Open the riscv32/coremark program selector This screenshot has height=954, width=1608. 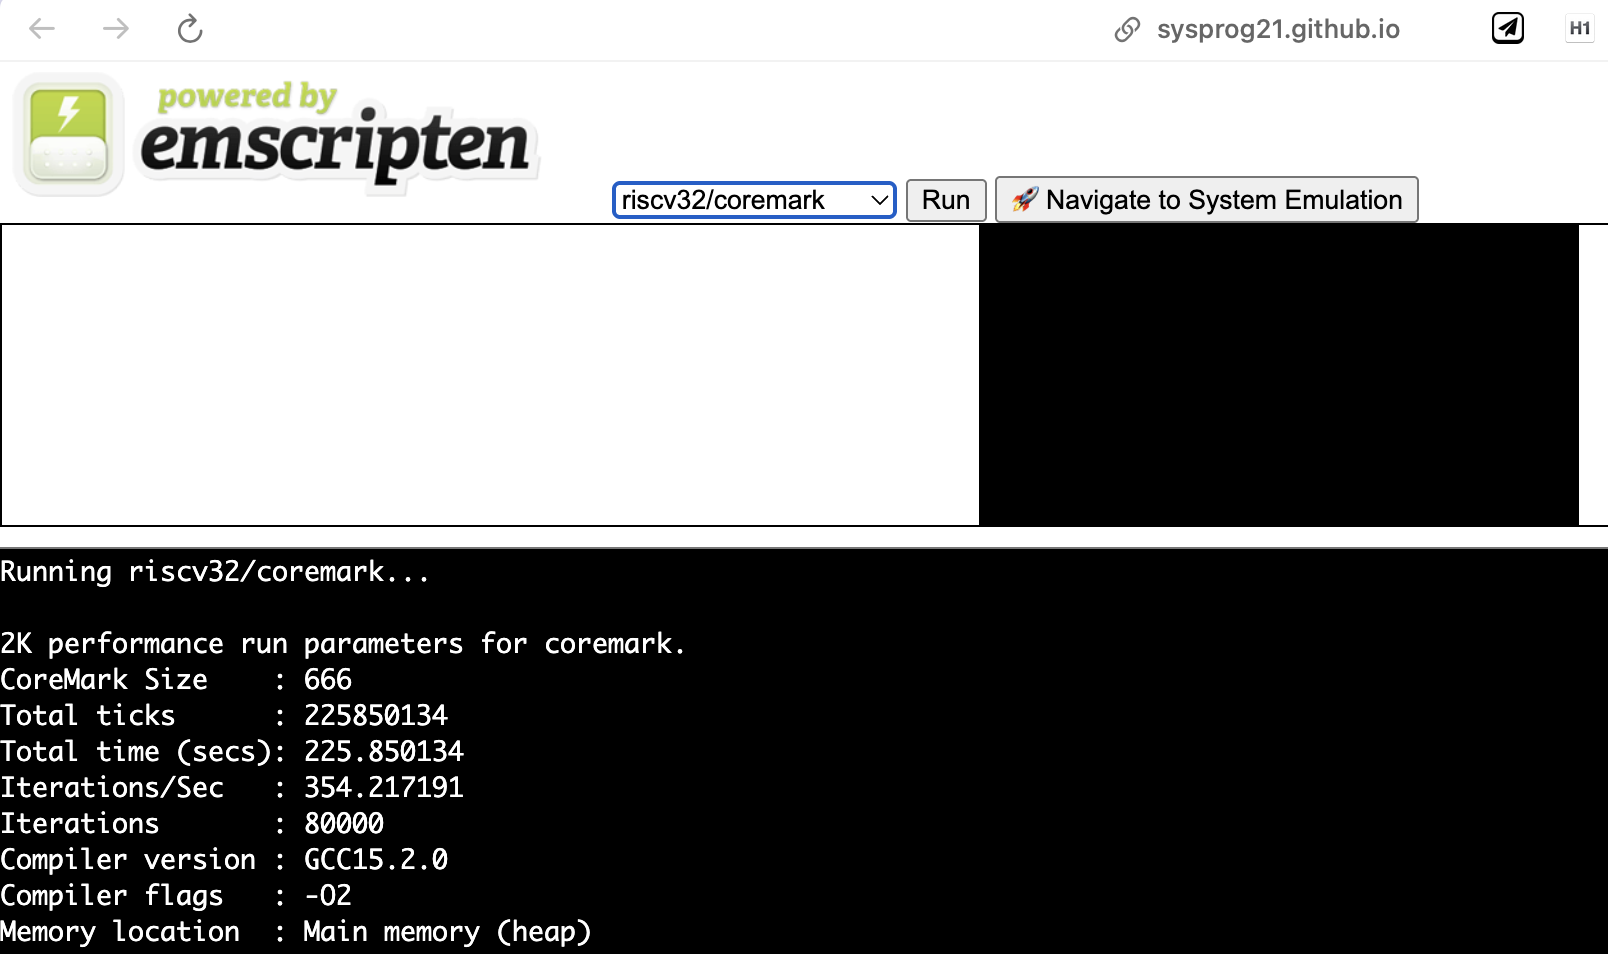(740, 200)
